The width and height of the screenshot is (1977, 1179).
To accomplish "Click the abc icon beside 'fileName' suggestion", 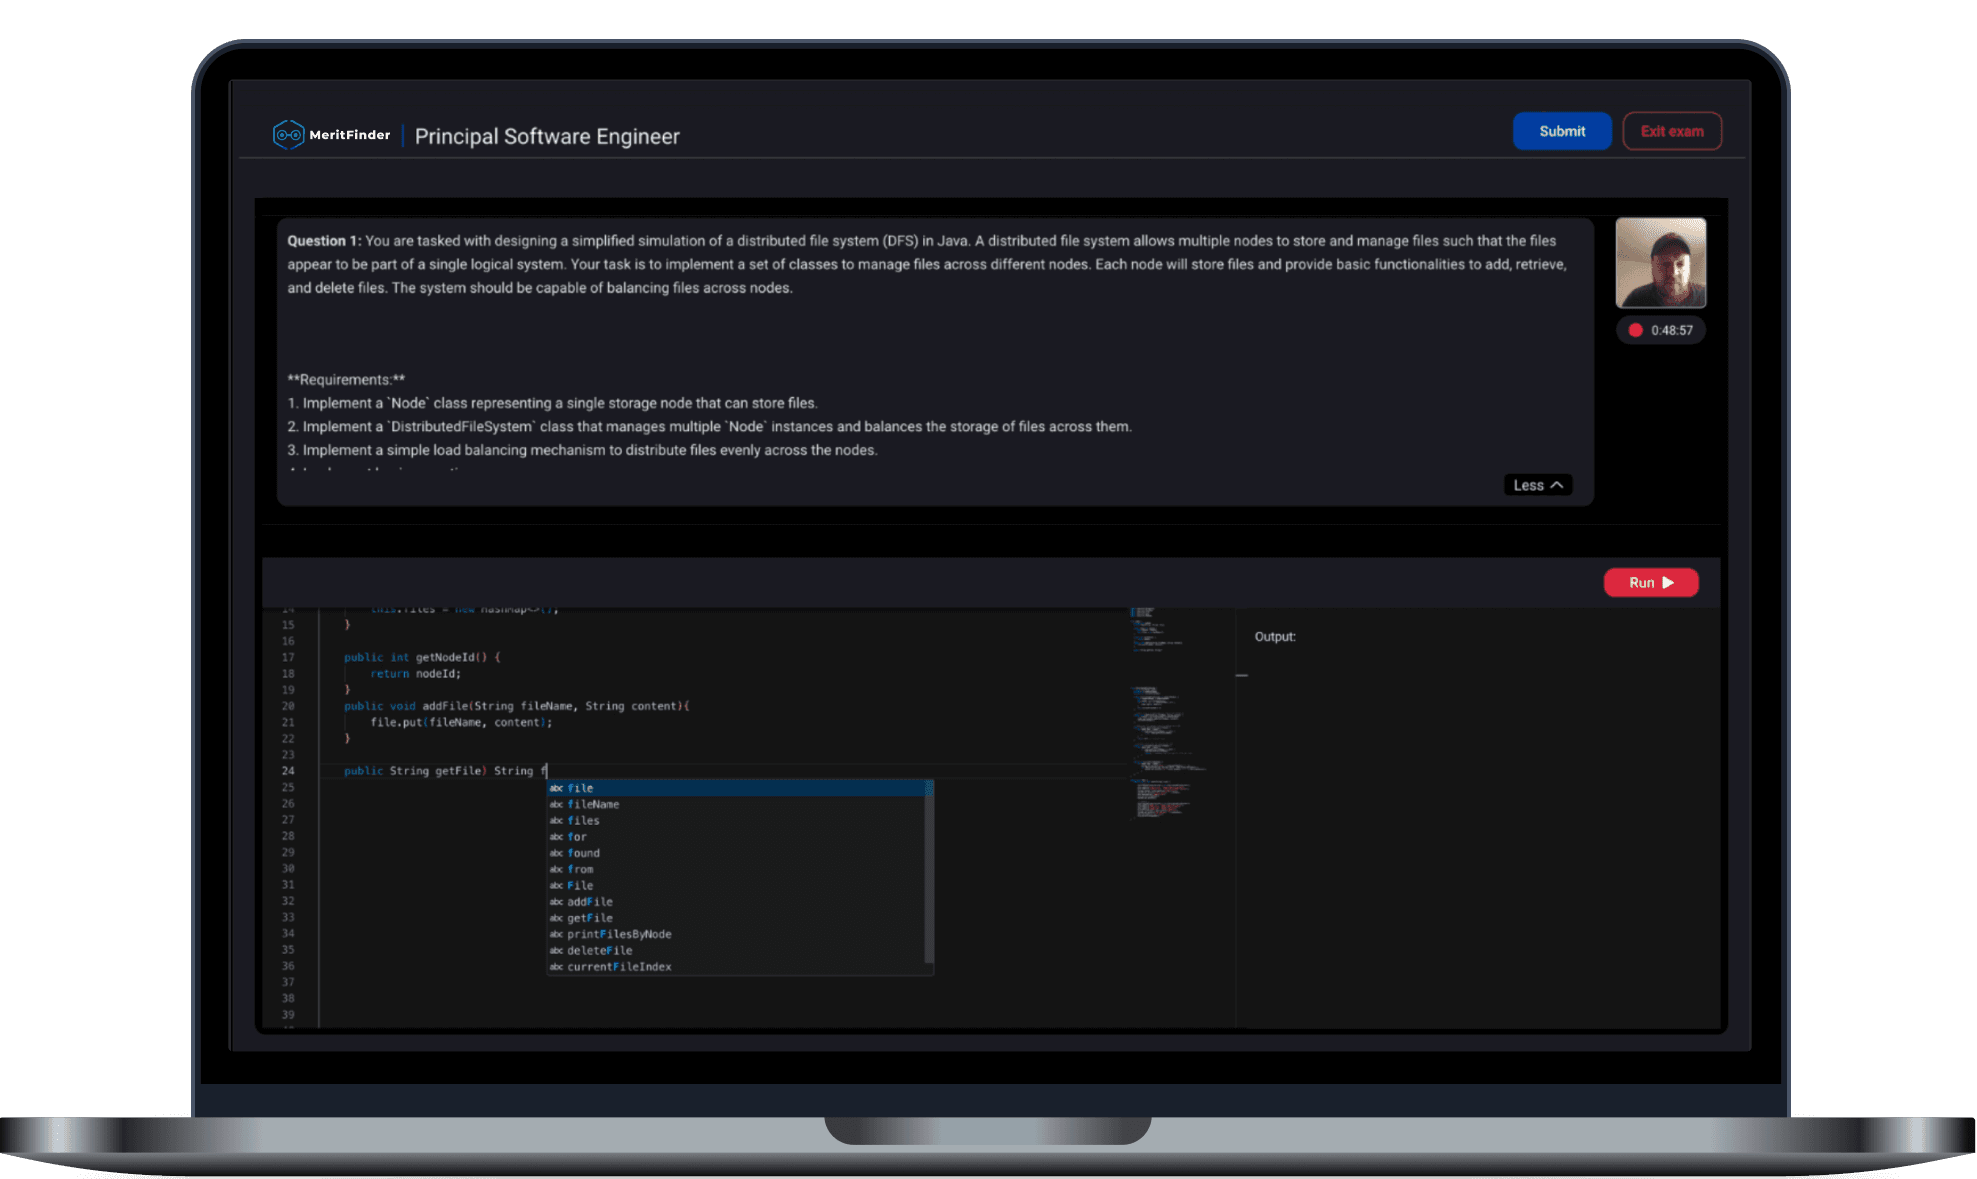I will click(556, 805).
